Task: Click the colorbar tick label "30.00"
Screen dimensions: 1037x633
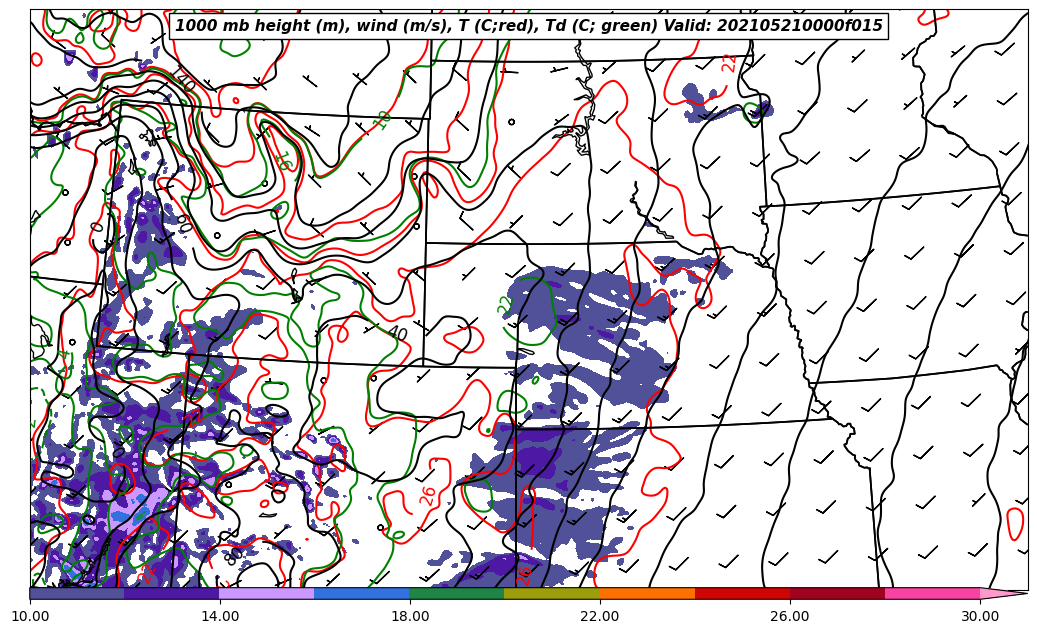Action: [x=980, y=616]
